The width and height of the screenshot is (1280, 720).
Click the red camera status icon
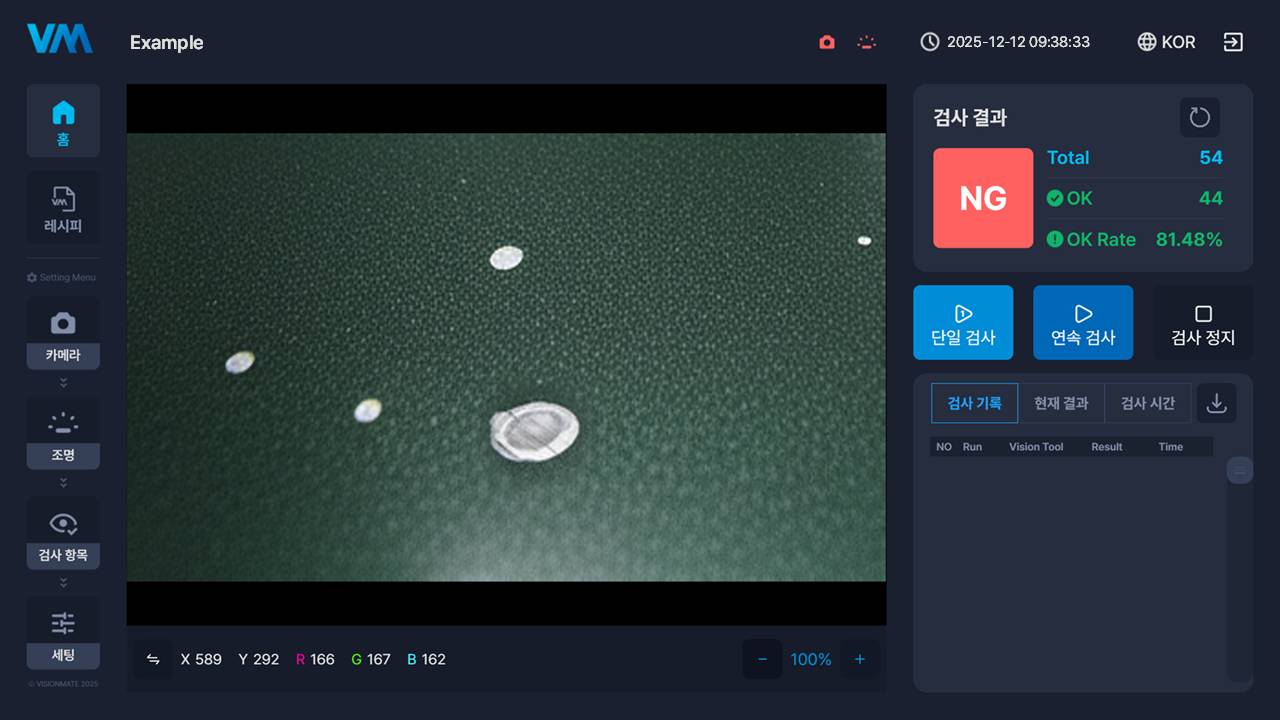tap(827, 42)
